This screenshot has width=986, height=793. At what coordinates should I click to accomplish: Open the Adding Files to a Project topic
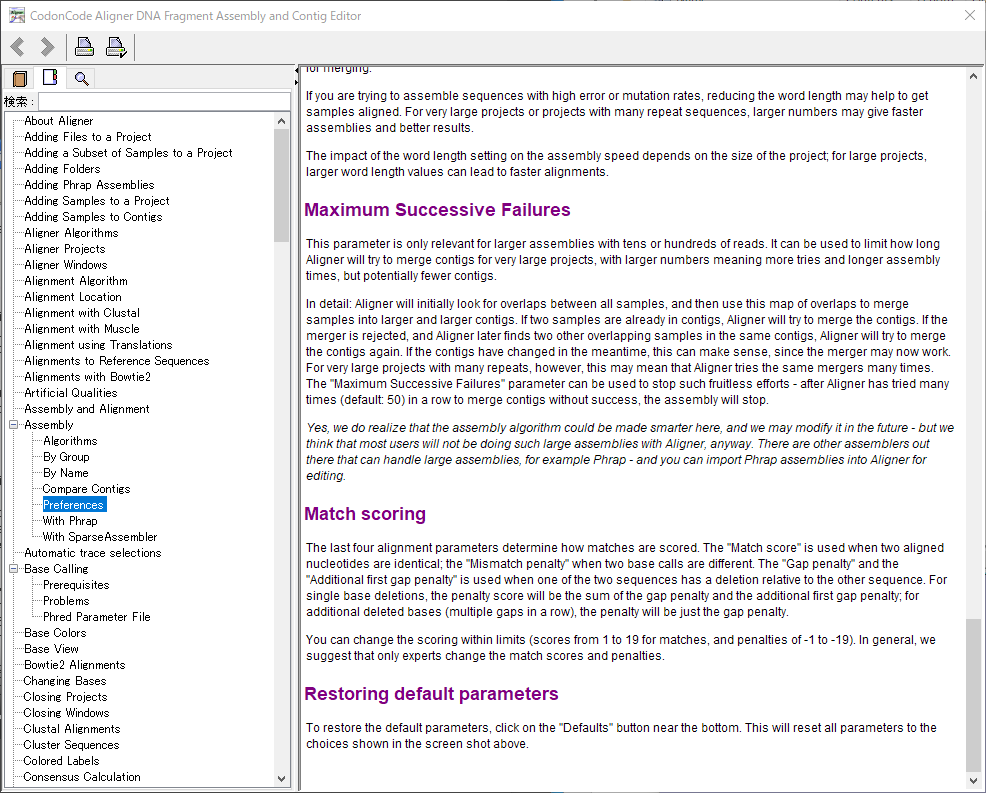87,137
